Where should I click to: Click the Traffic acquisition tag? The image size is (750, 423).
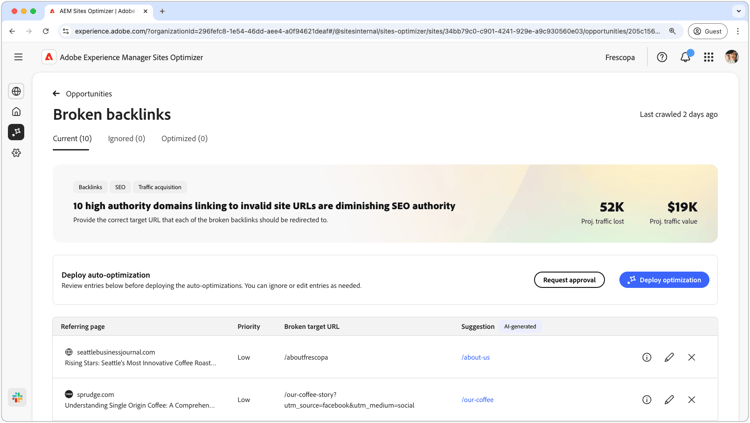[x=160, y=187]
